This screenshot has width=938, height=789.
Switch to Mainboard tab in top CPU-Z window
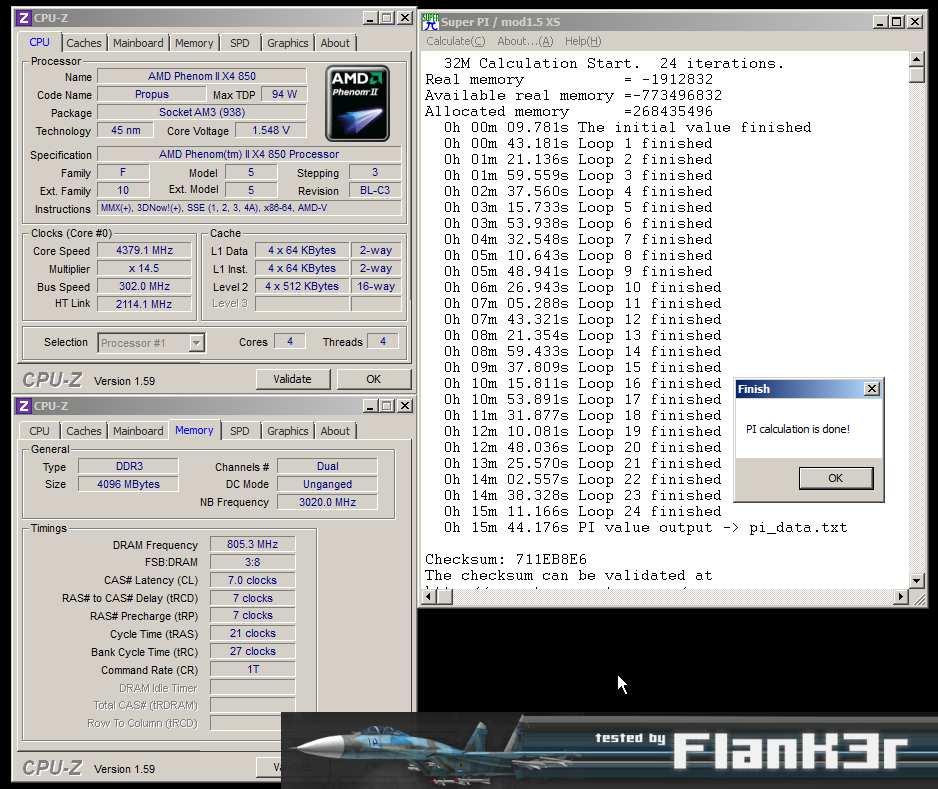138,43
